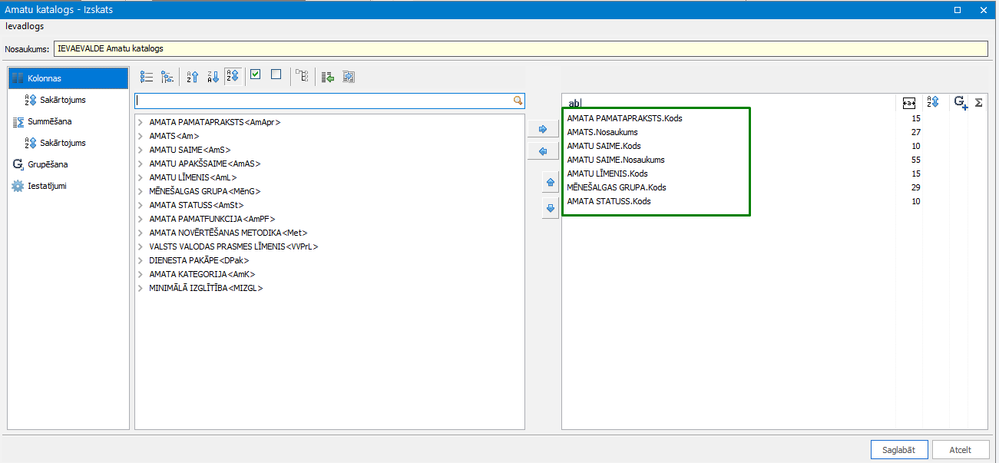999x463 pixels.
Task: Click the flat list view toolbar icon
Action: pos(147,76)
